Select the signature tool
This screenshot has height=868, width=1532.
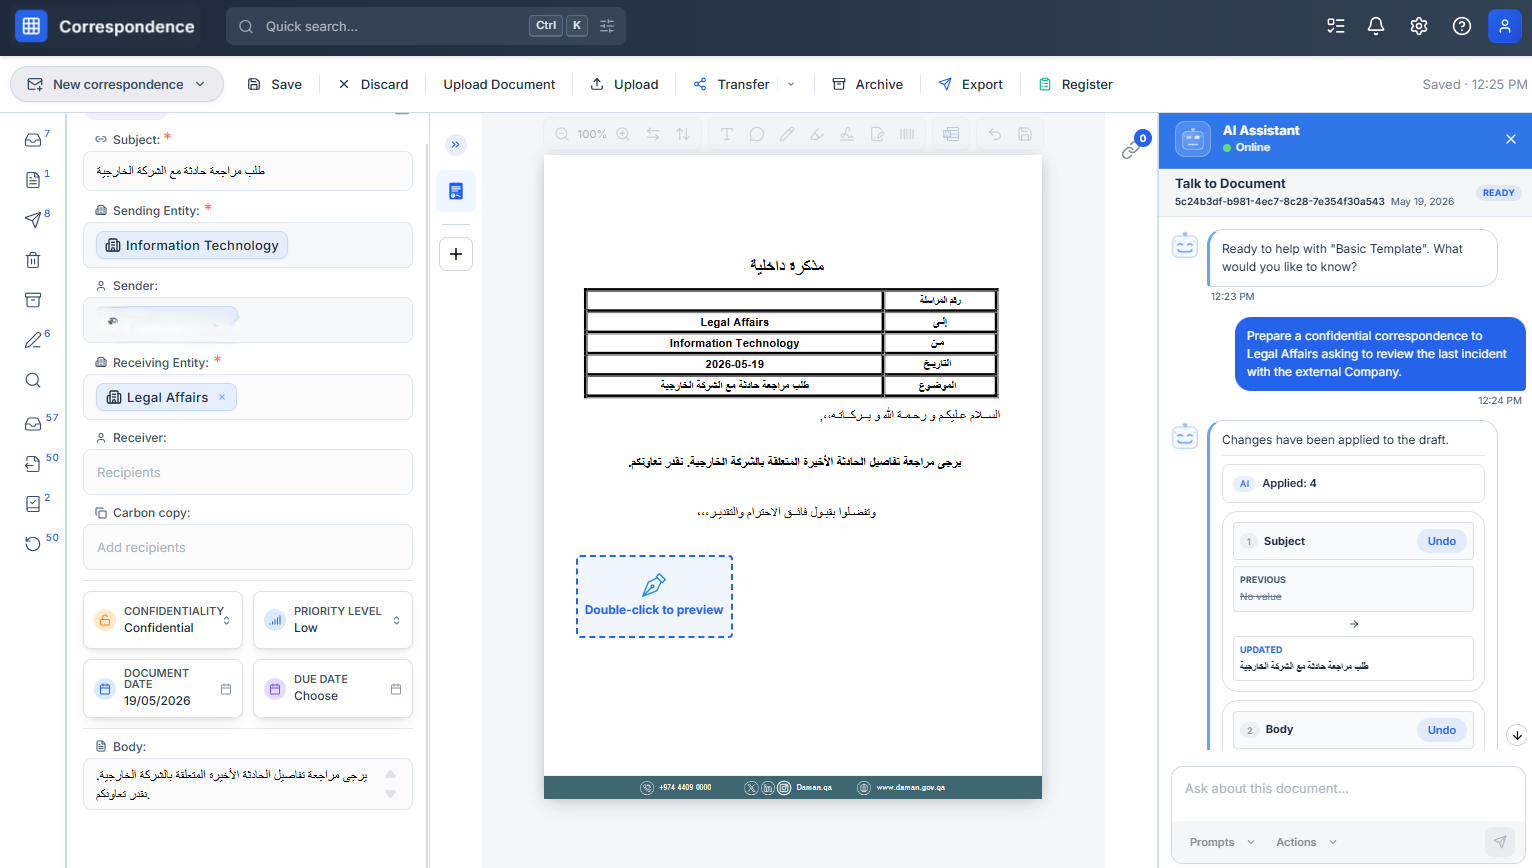847,134
